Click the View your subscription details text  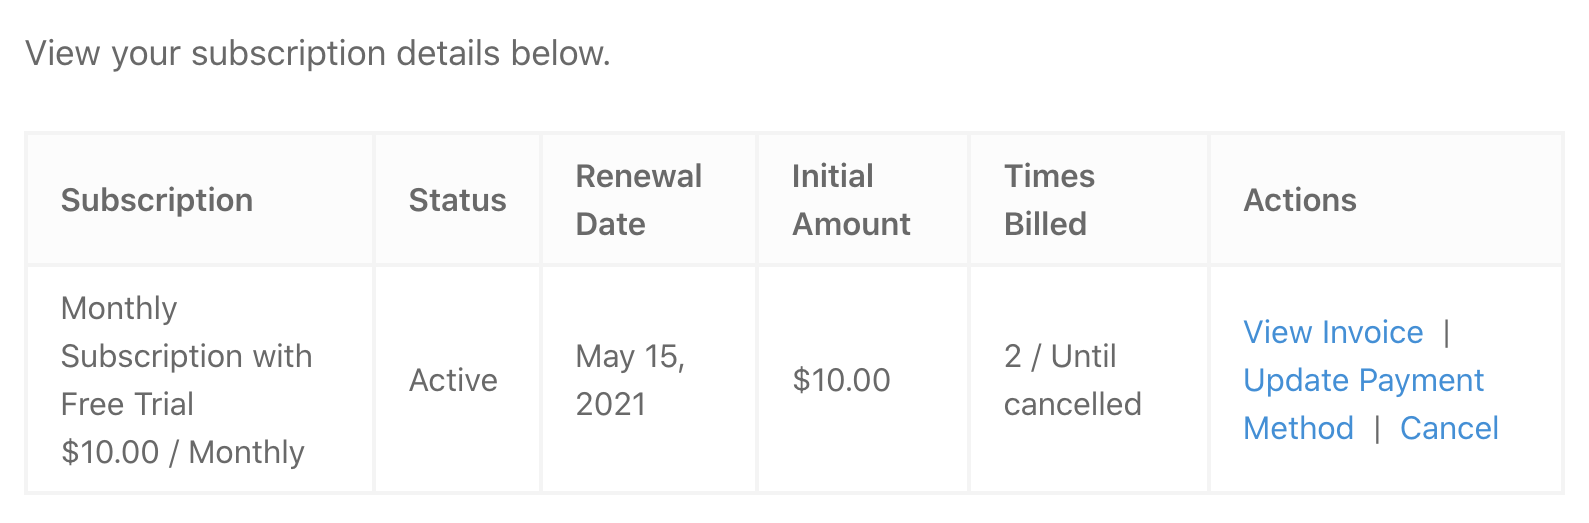[x=318, y=53]
